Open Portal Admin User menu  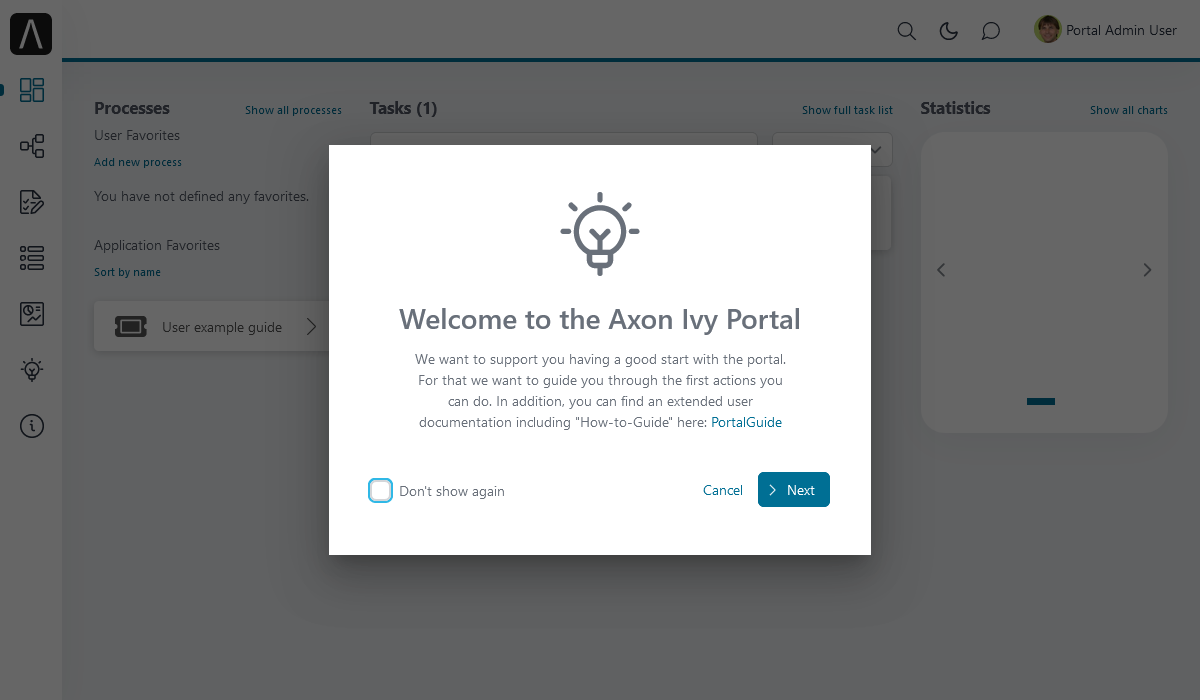(1106, 30)
